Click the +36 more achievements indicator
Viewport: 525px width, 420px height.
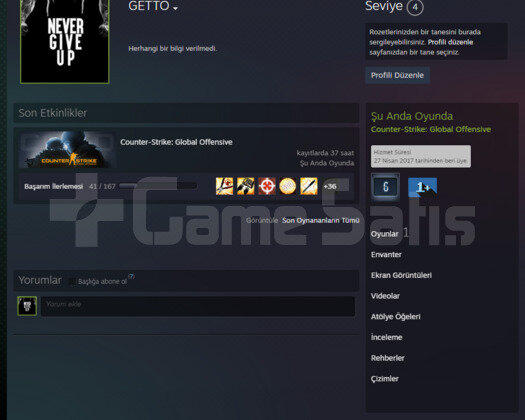(330, 186)
